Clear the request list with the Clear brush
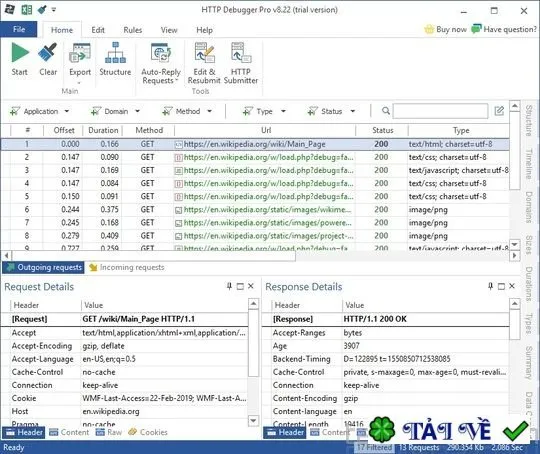The image size is (540, 454). pyautogui.click(x=48, y=52)
